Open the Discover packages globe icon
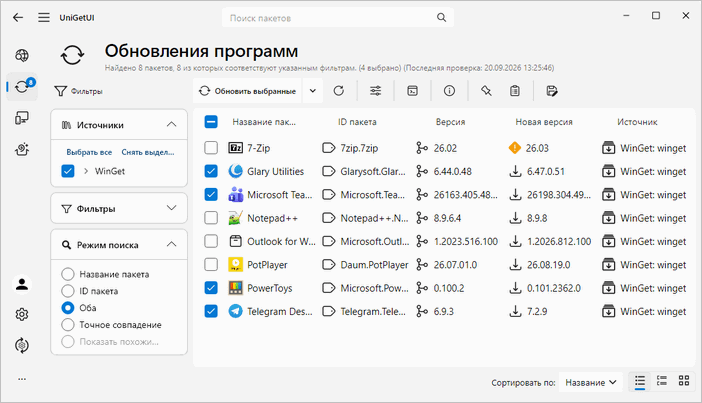This screenshot has width=702, height=403. coord(22,56)
